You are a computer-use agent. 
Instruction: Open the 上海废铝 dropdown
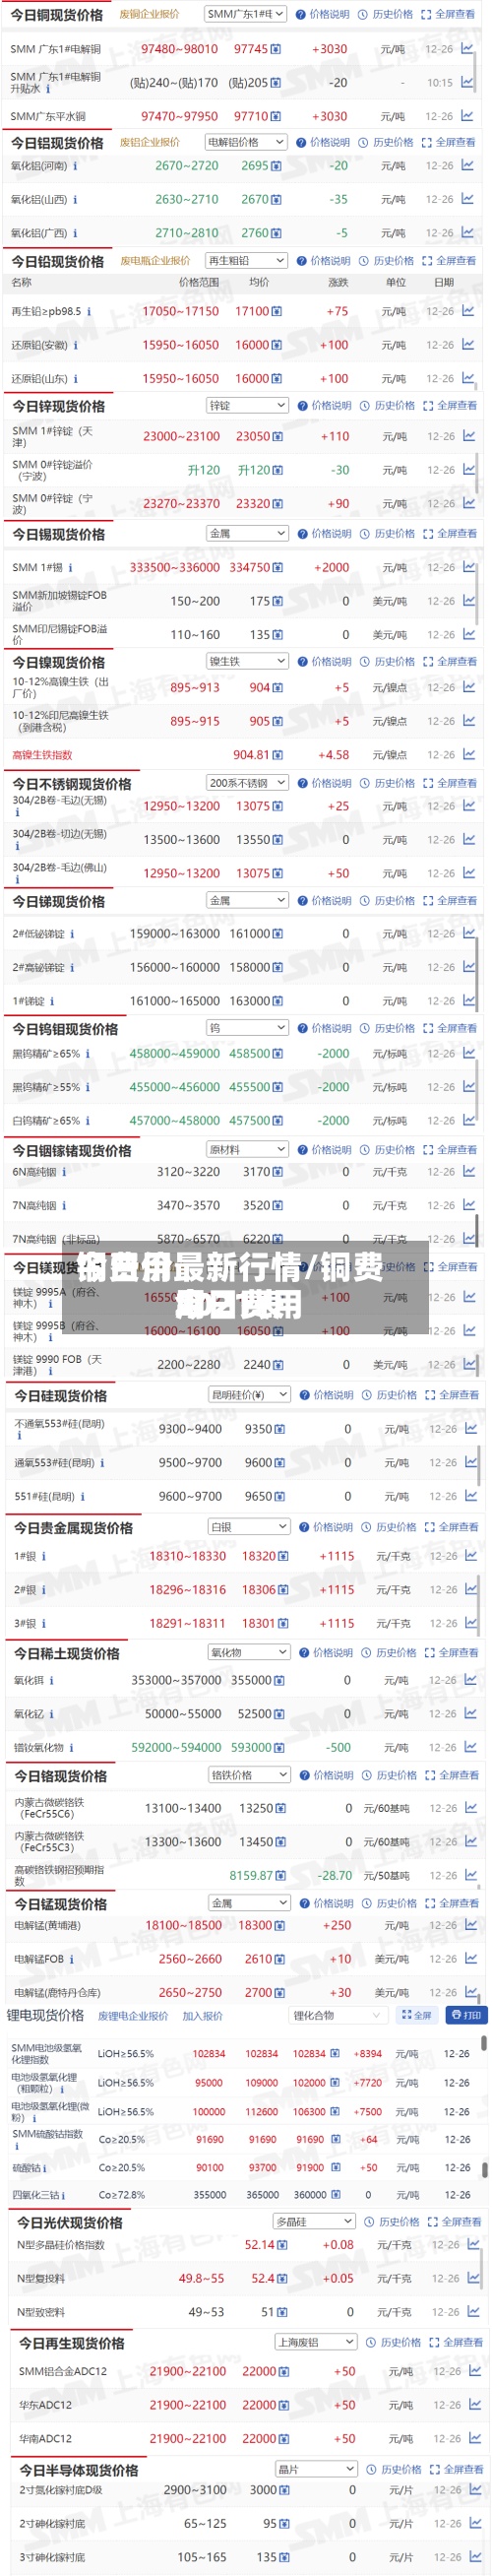[x=315, y=2342]
